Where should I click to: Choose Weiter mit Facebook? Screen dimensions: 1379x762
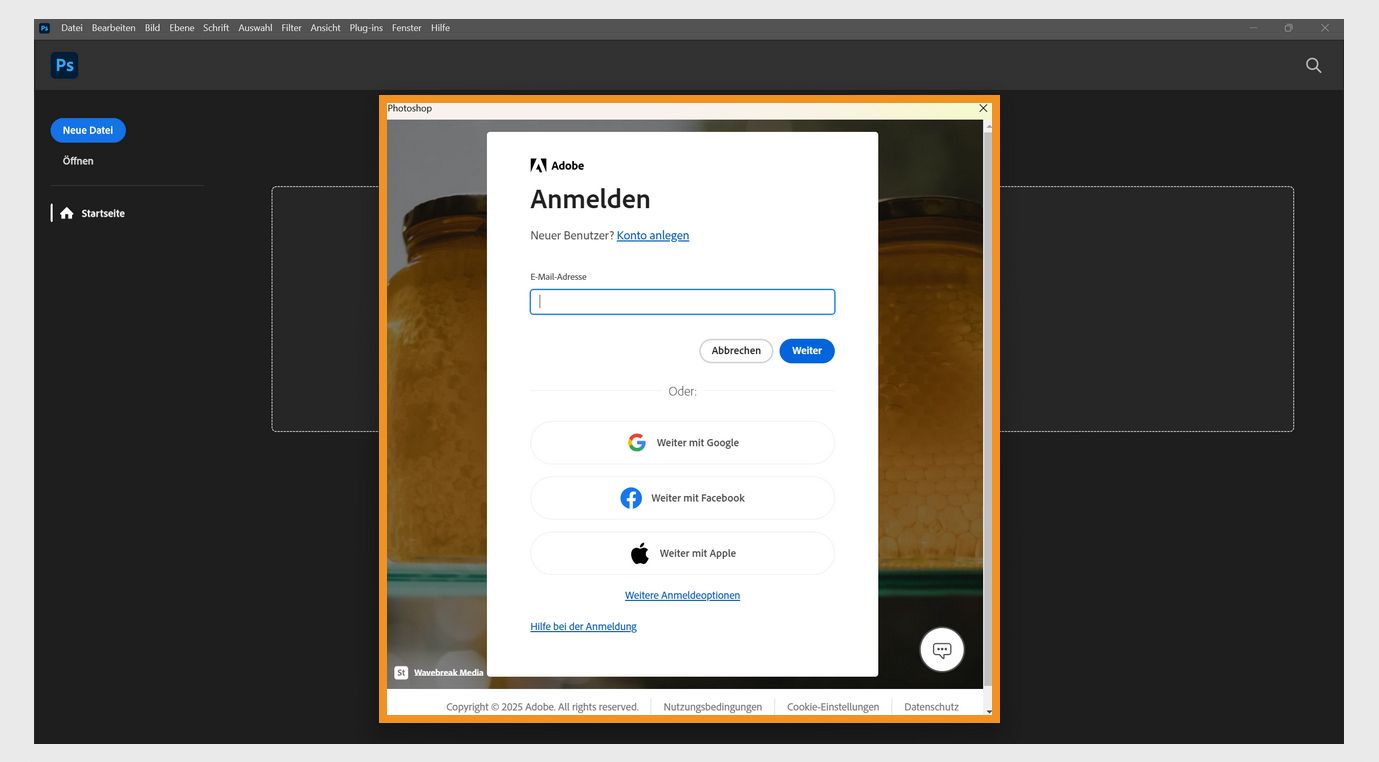click(682, 498)
